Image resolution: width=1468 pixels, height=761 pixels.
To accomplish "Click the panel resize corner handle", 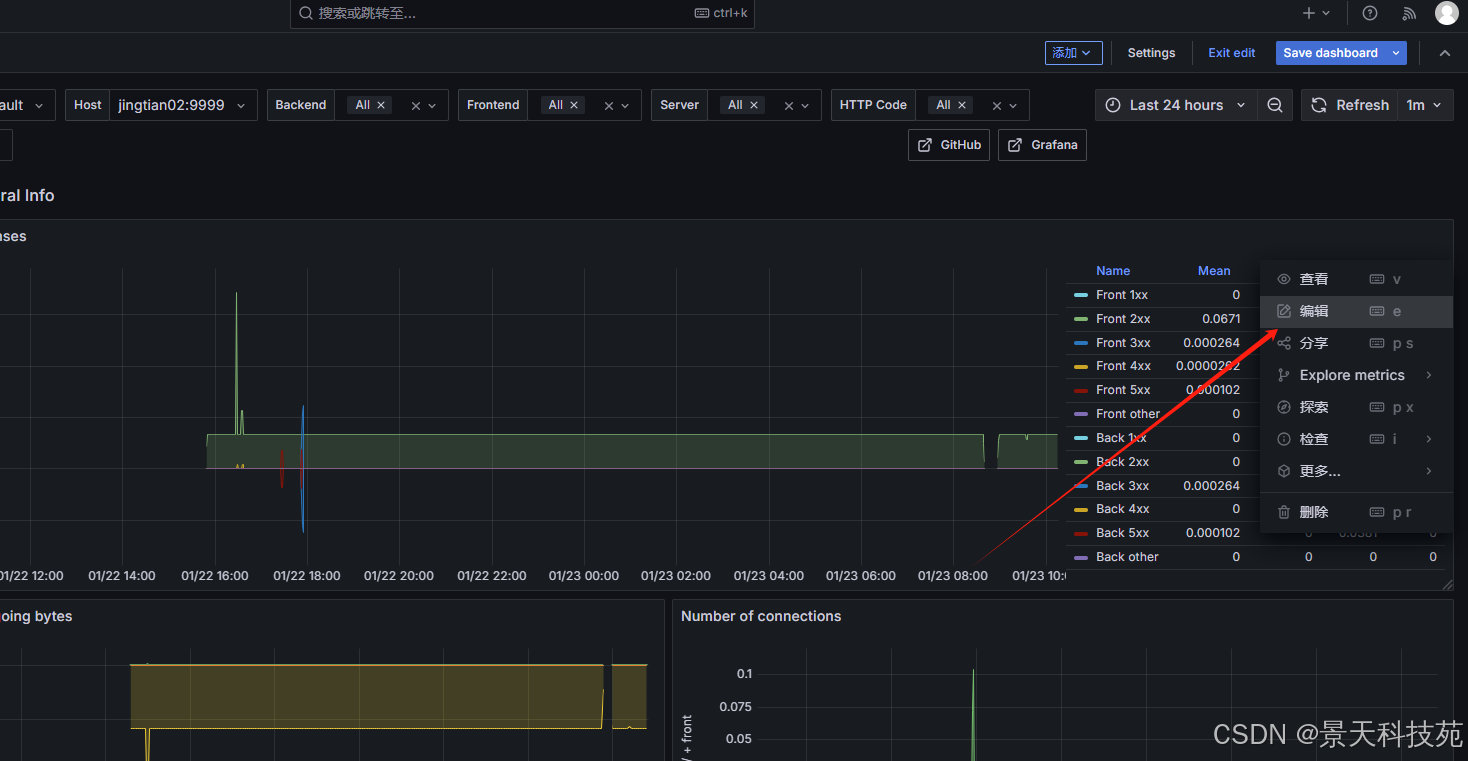I will 1445,583.
